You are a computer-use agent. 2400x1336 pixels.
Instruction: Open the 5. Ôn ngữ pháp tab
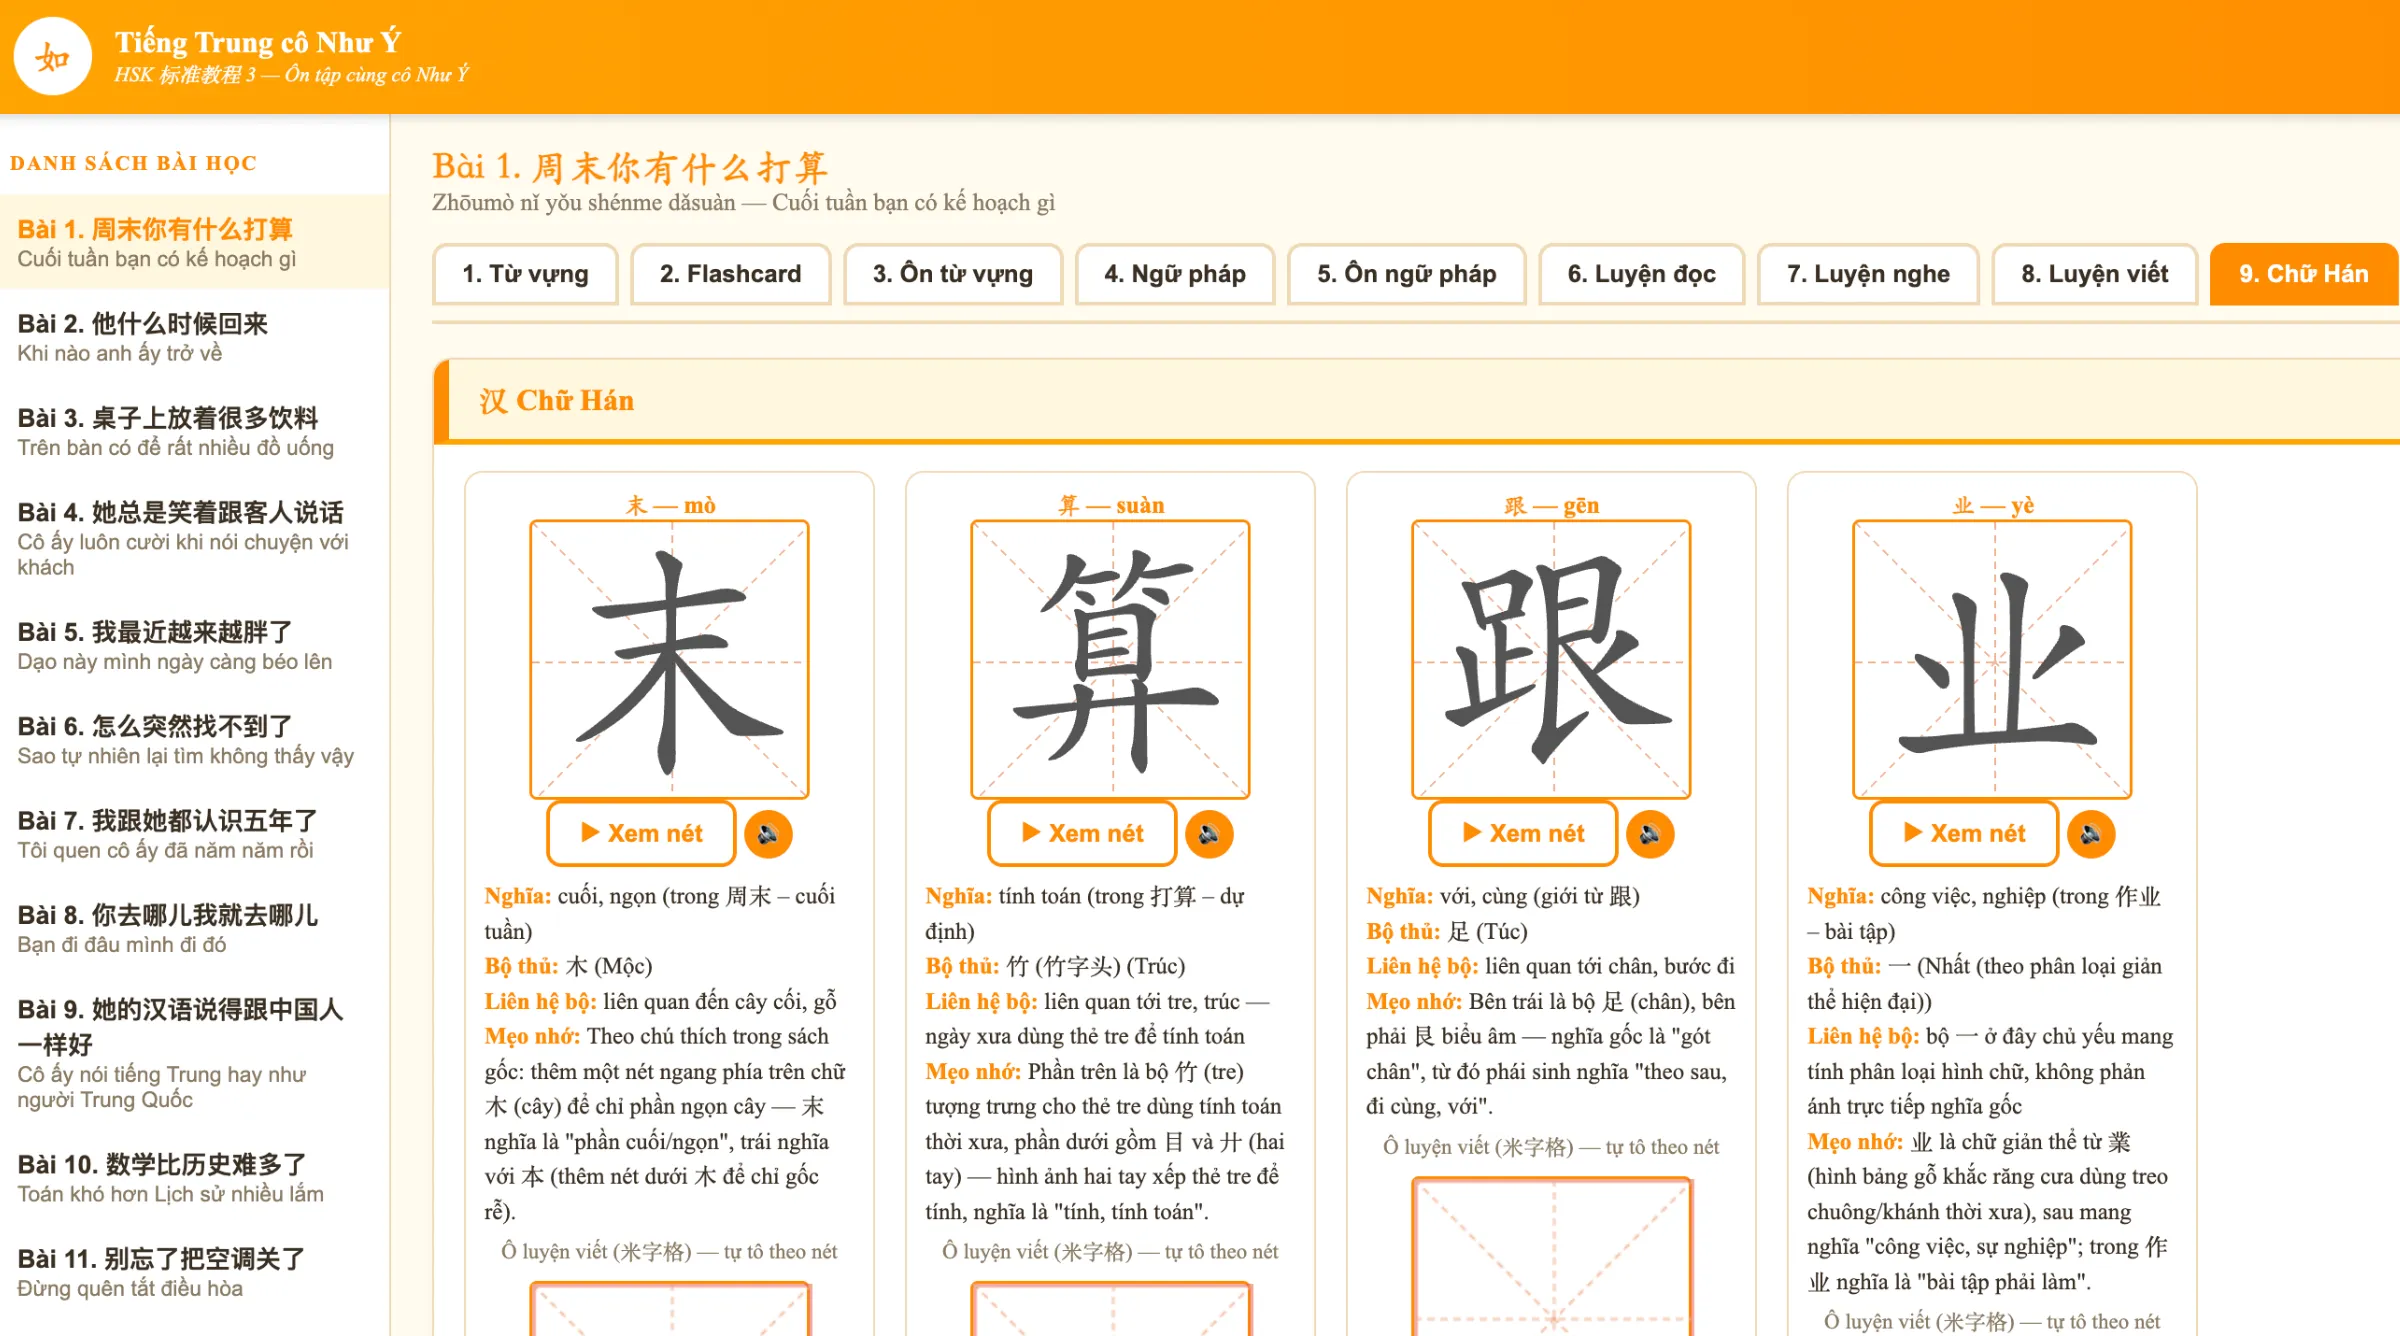point(1407,274)
